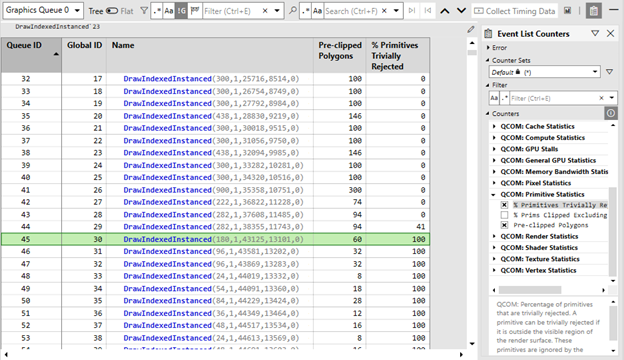This screenshot has height=360, width=624.
Task: Sort by % Primitives Trivially Rejected header
Action: coord(398,55)
